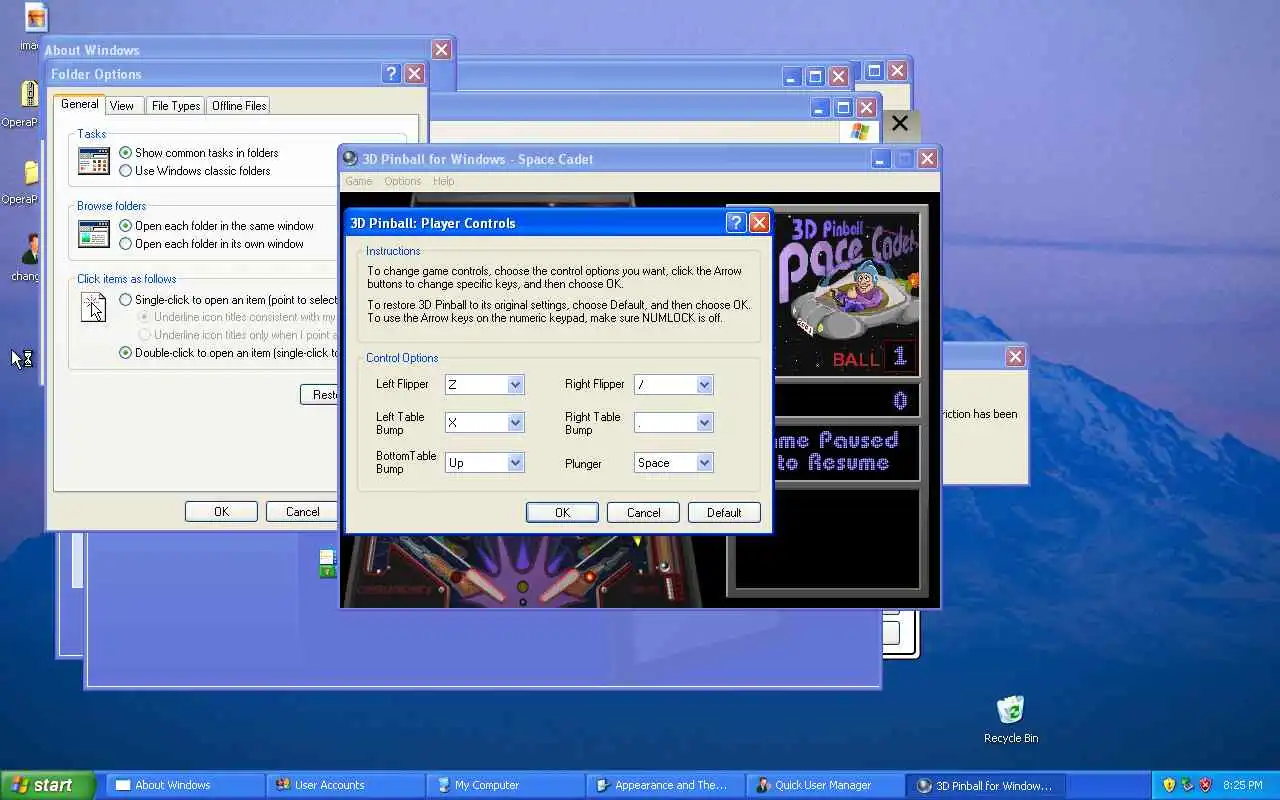Click the red shield alert tray icon

point(1205,785)
